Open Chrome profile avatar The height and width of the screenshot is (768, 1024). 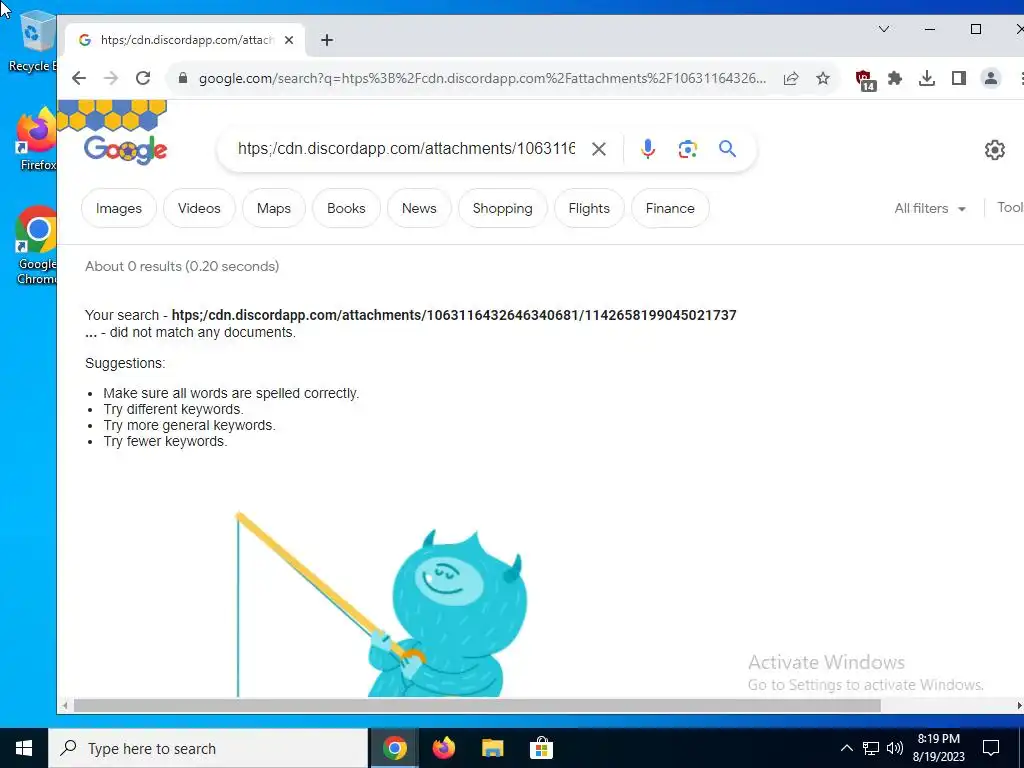[991, 78]
